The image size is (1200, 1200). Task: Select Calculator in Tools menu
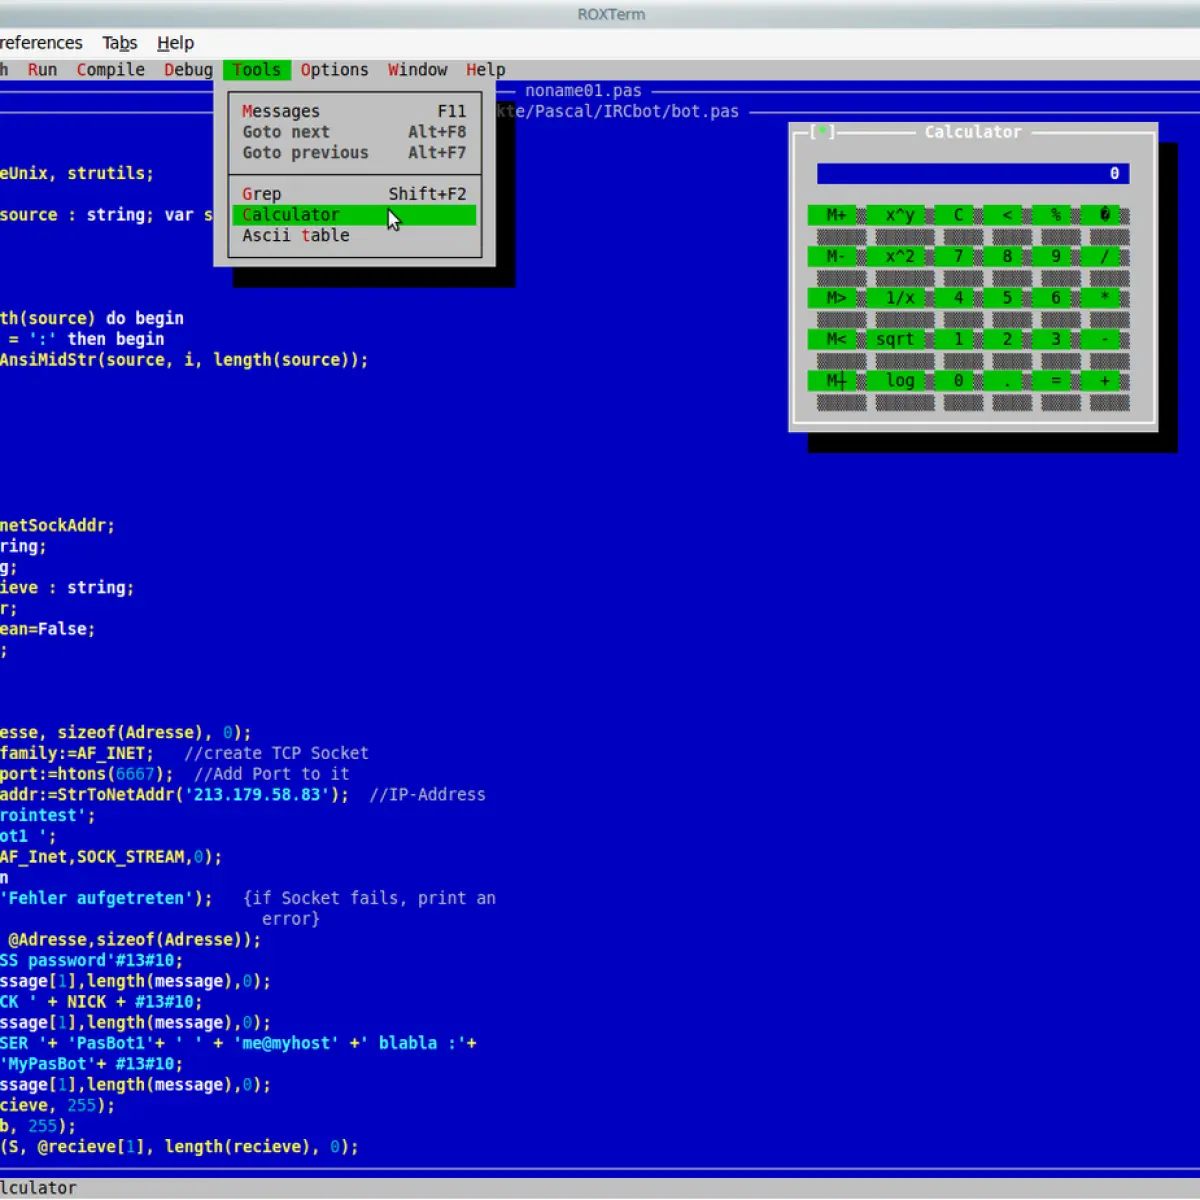(x=354, y=215)
